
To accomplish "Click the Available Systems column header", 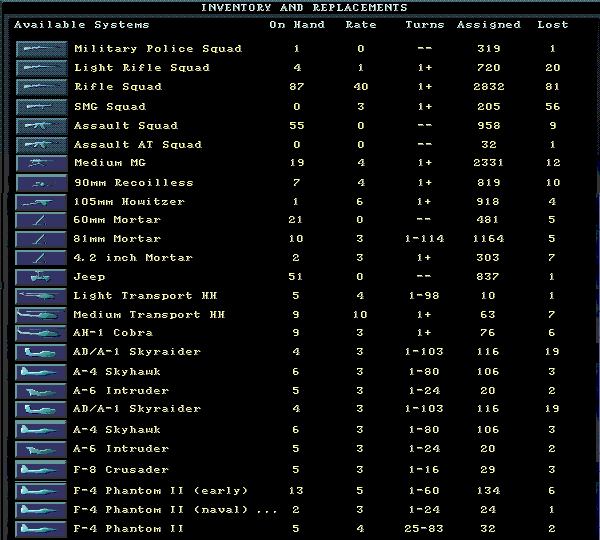I will pyautogui.click(x=82, y=25).
